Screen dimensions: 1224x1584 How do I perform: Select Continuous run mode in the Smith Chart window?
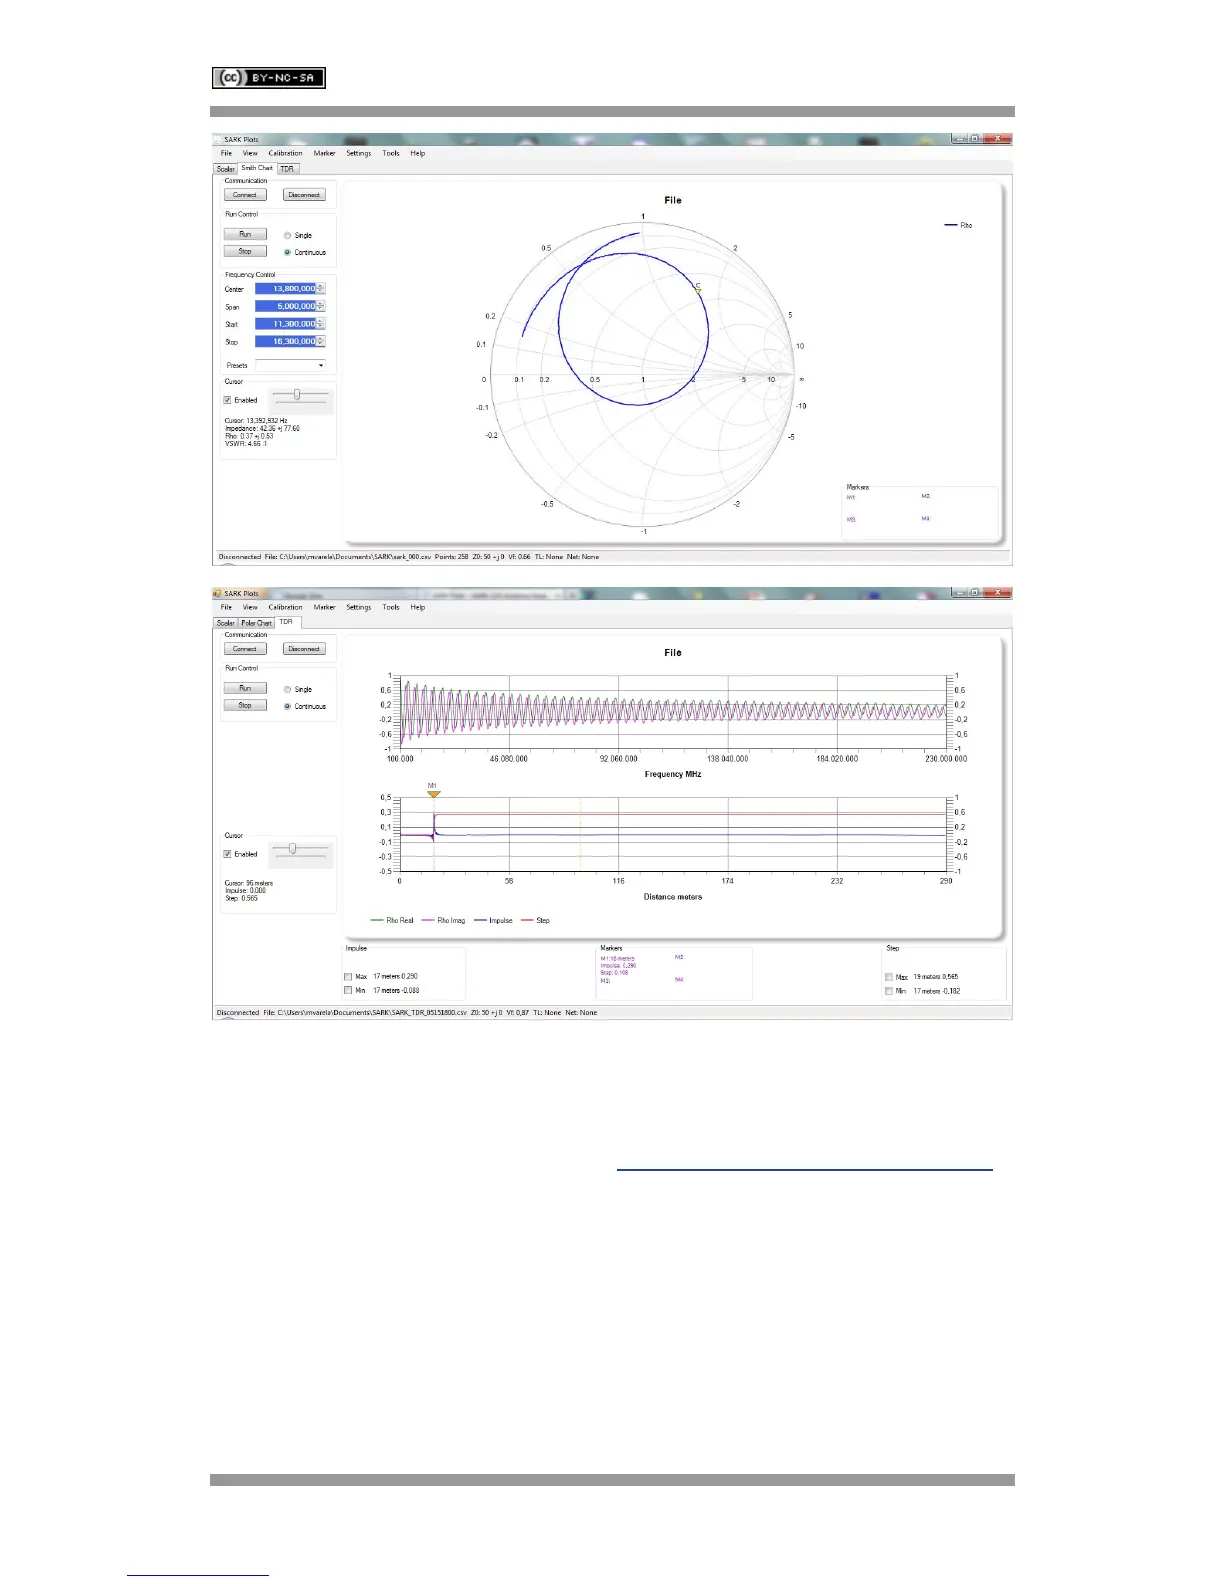pyautogui.click(x=305, y=252)
